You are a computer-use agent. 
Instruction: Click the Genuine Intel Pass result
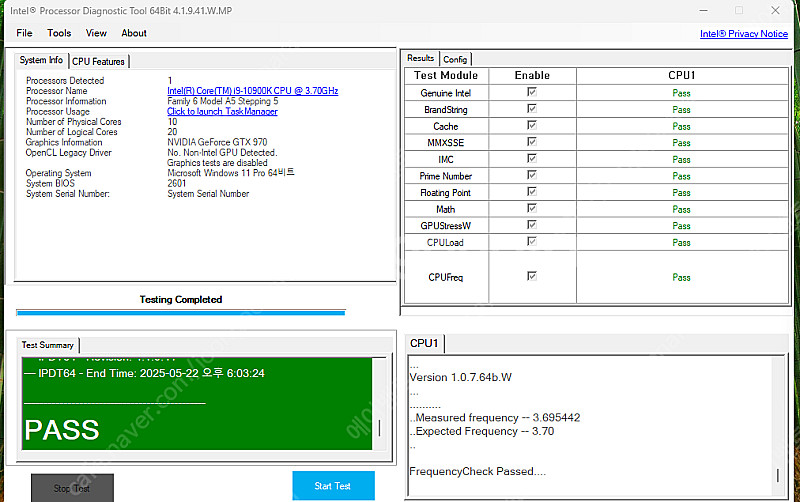pyautogui.click(x=681, y=93)
